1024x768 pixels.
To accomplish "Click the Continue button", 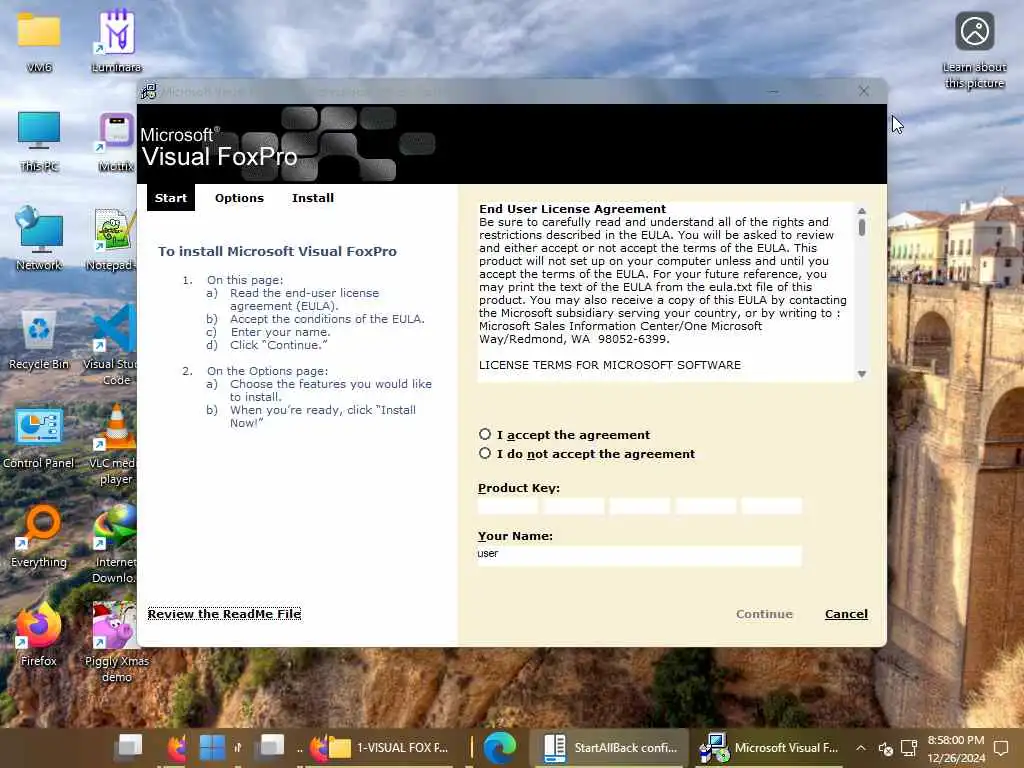I will (764, 614).
